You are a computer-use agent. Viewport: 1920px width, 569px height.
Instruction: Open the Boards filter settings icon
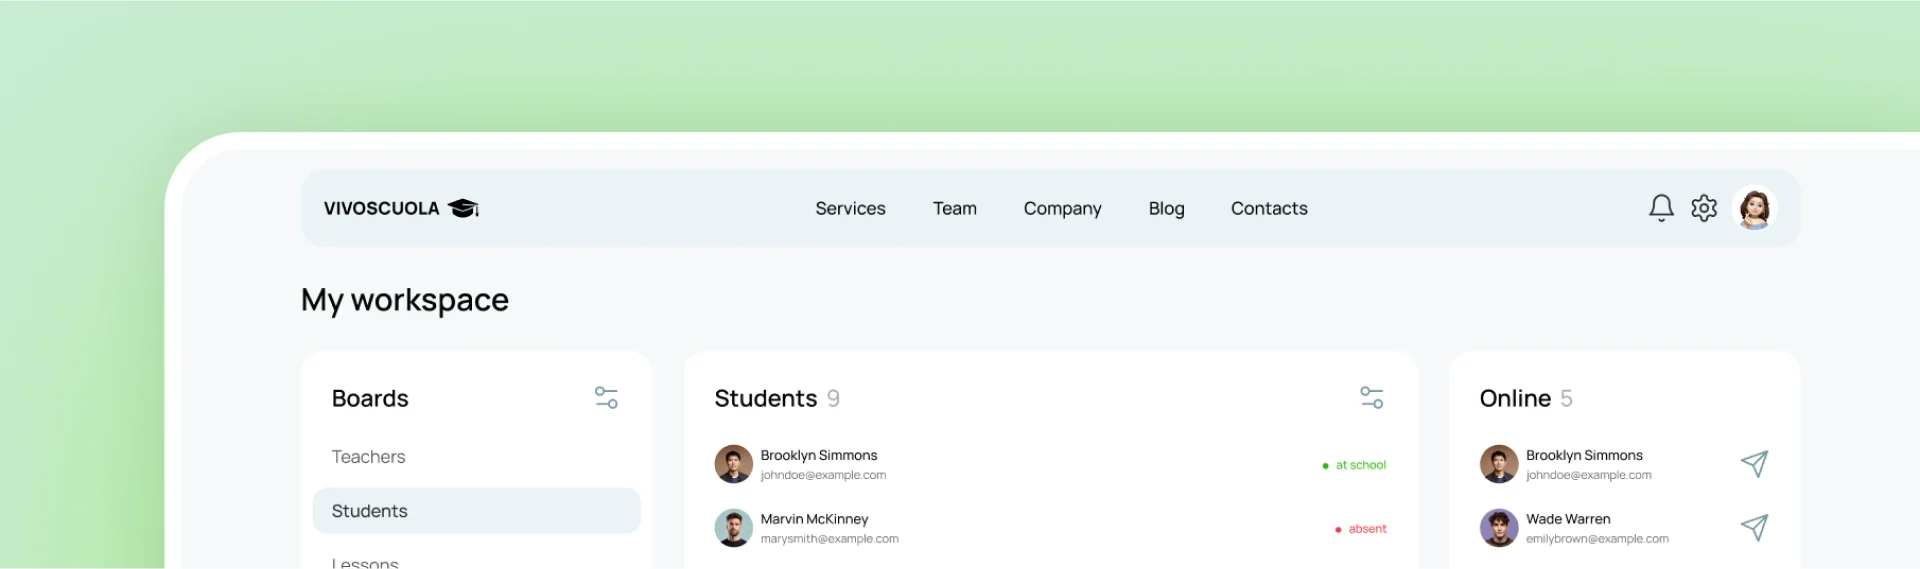coord(606,398)
